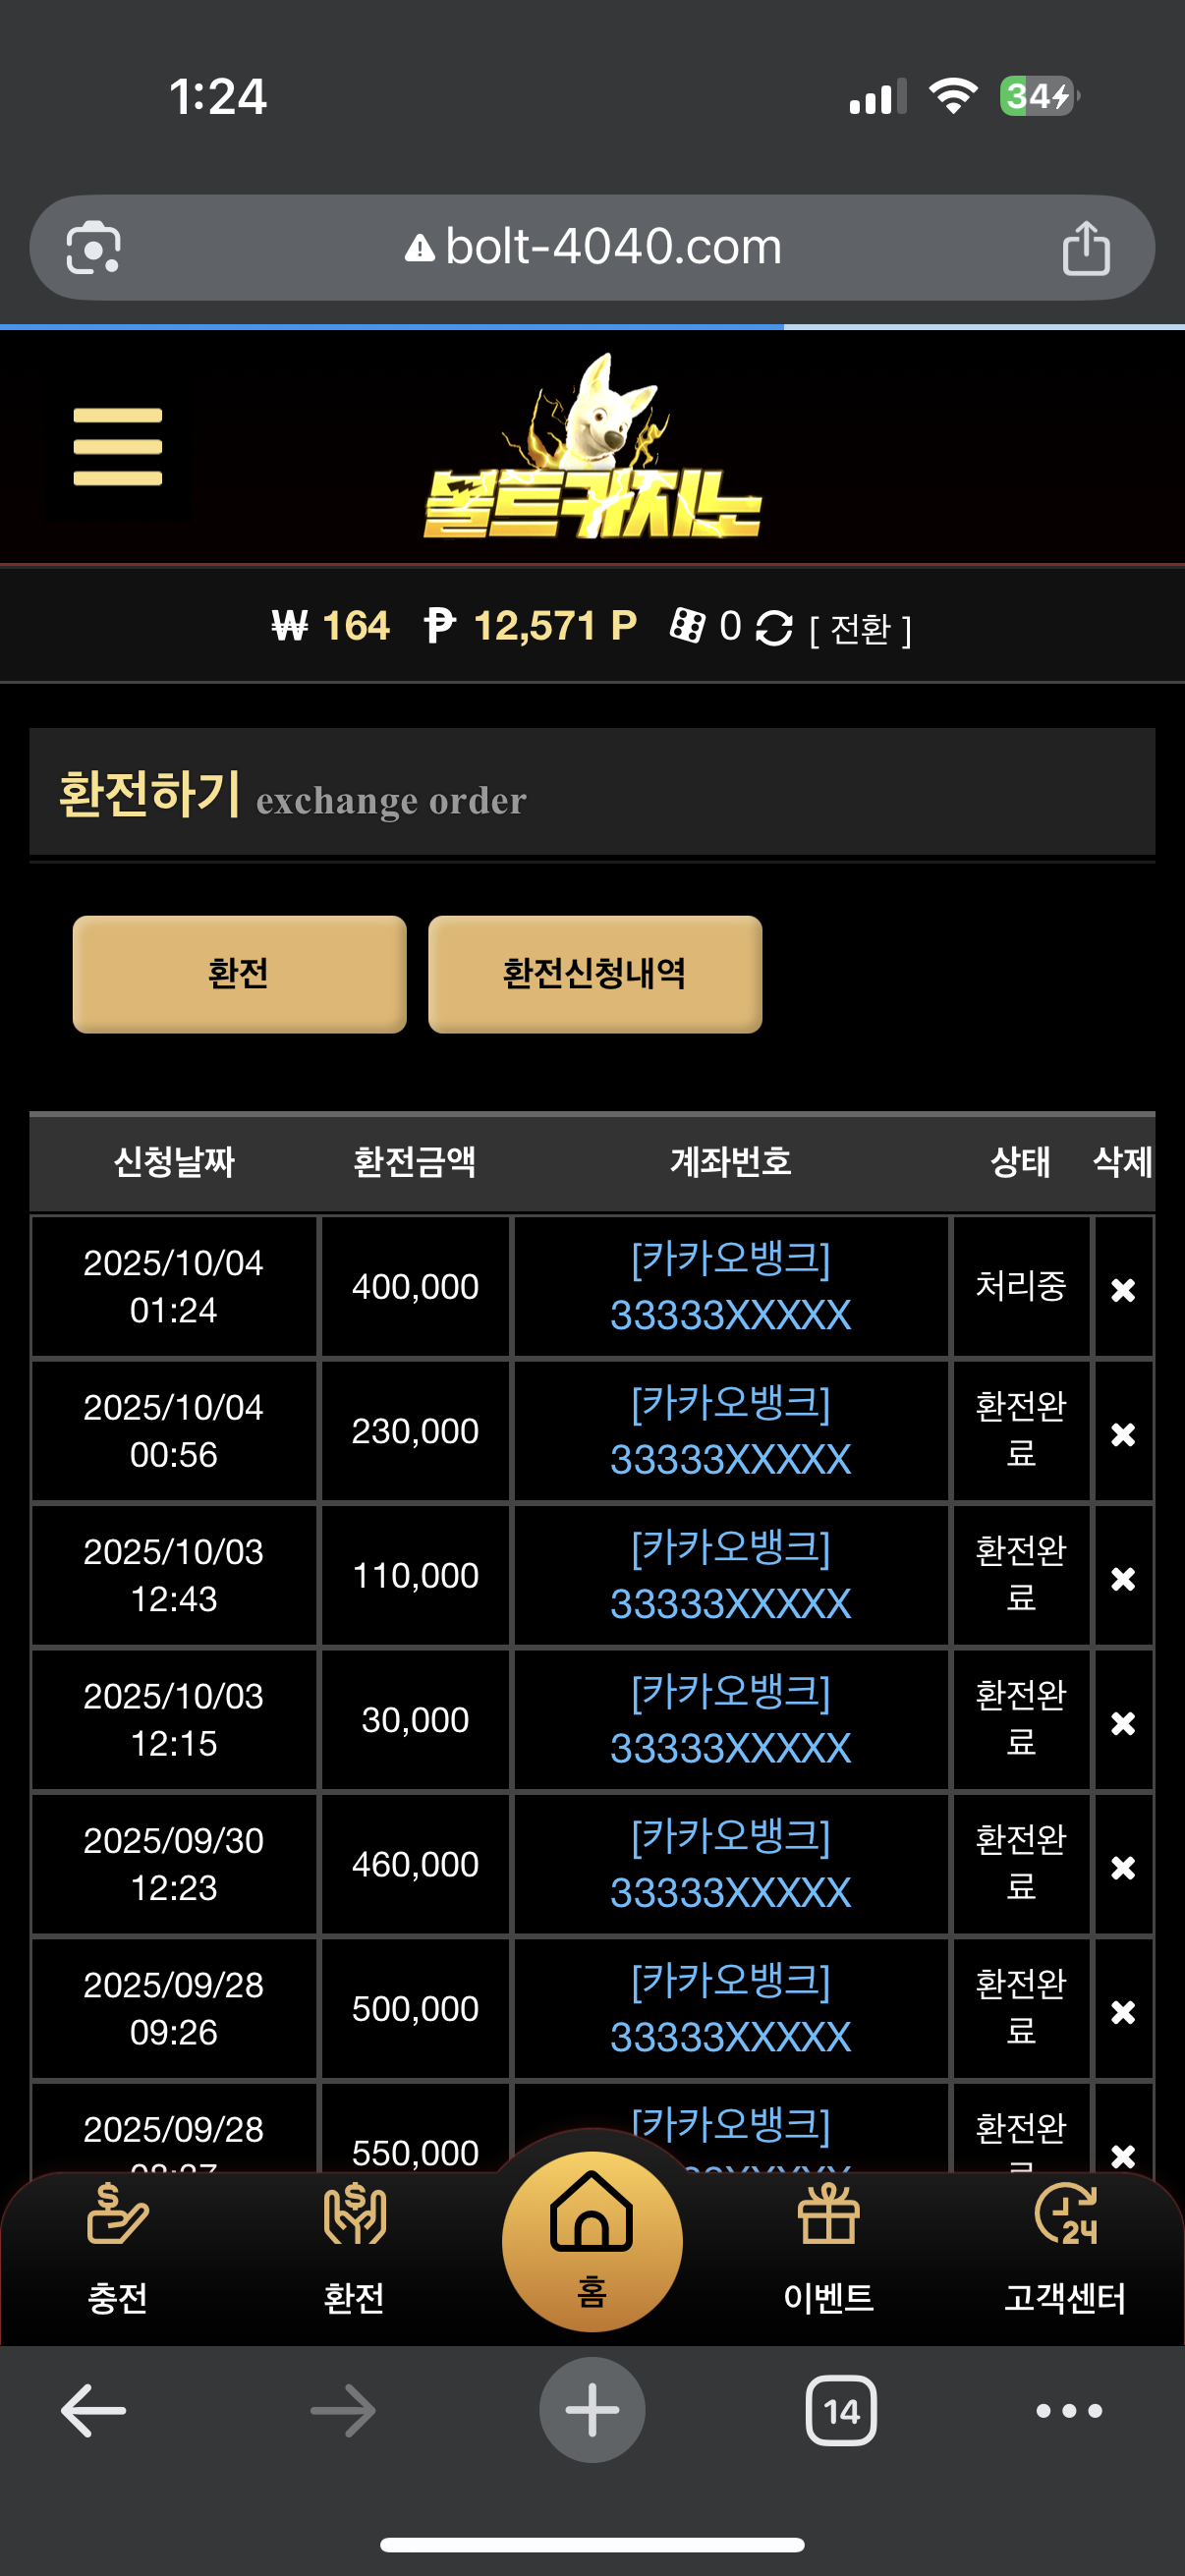Open a new browser tab with plus
The height and width of the screenshot is (2576, 1185).
tap(592, 2411)
